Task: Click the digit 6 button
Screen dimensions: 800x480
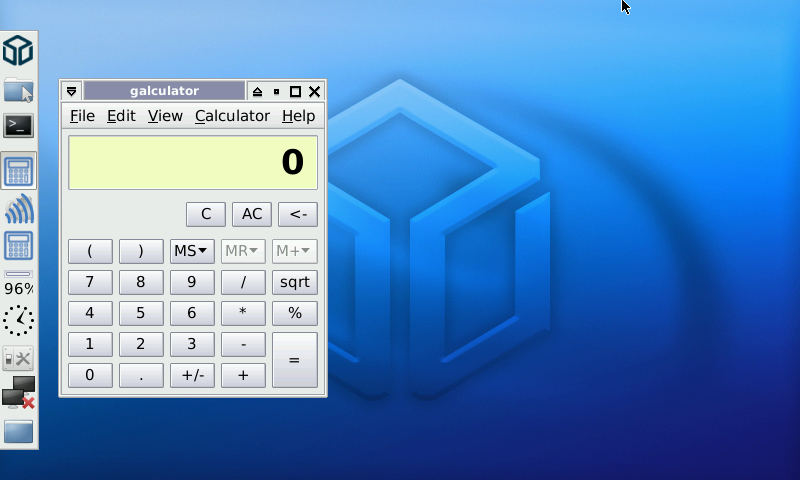Action: point(192,313)
